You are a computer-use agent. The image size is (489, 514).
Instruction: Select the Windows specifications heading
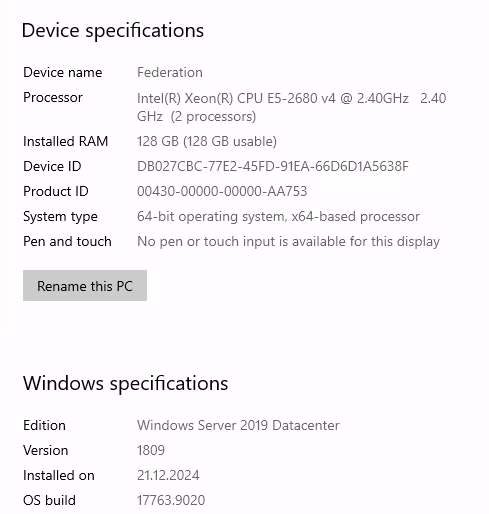125,383
